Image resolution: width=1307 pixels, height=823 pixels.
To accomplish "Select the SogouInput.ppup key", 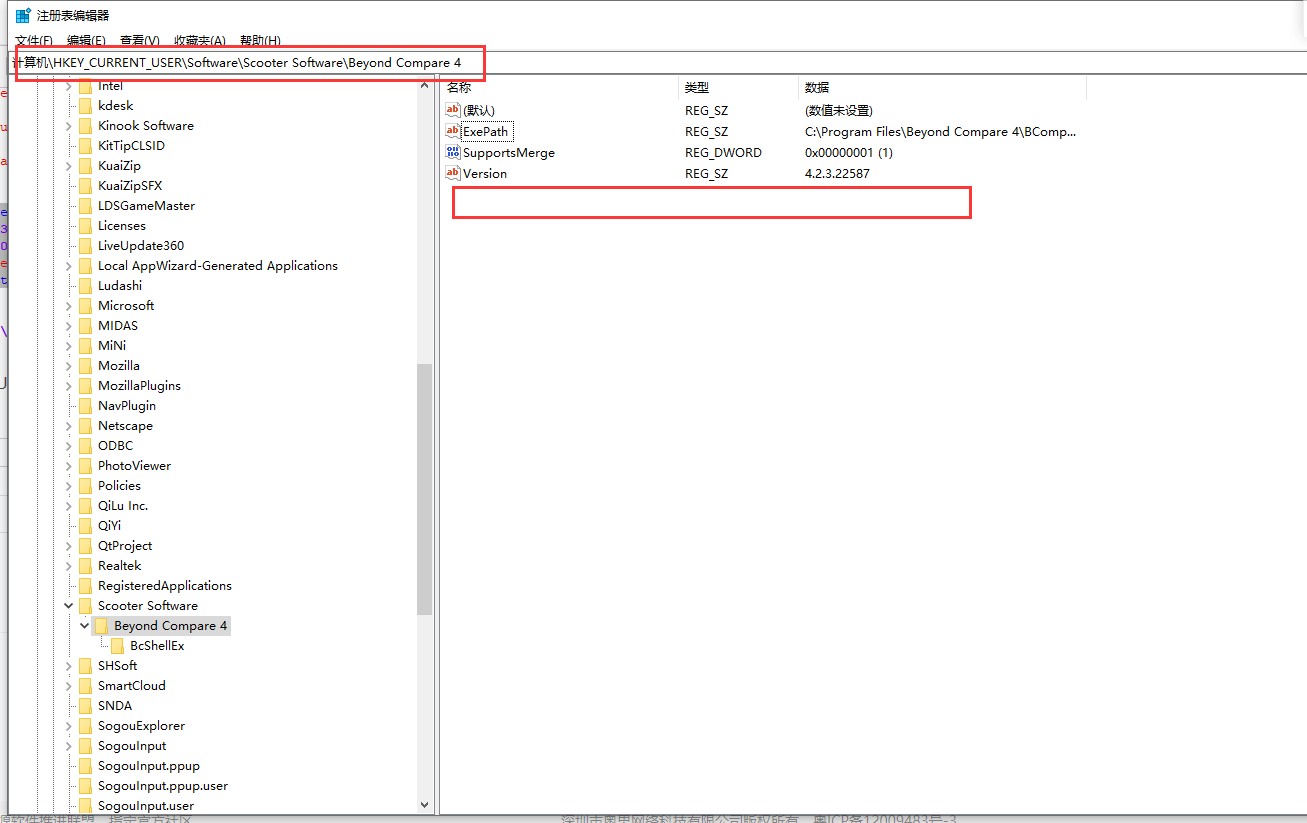I will click(x=149, y=766).
